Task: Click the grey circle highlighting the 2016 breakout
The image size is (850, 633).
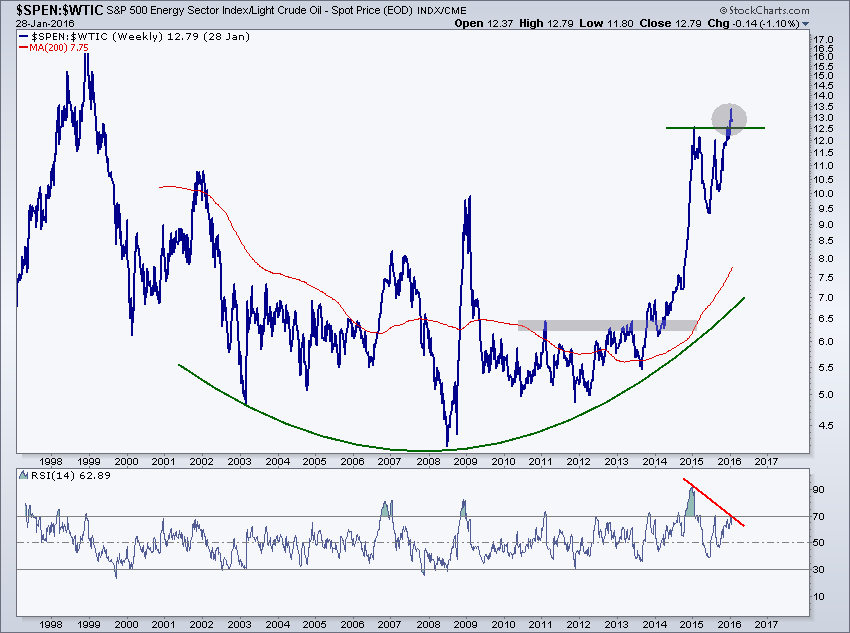Action: tap(729, 119)
